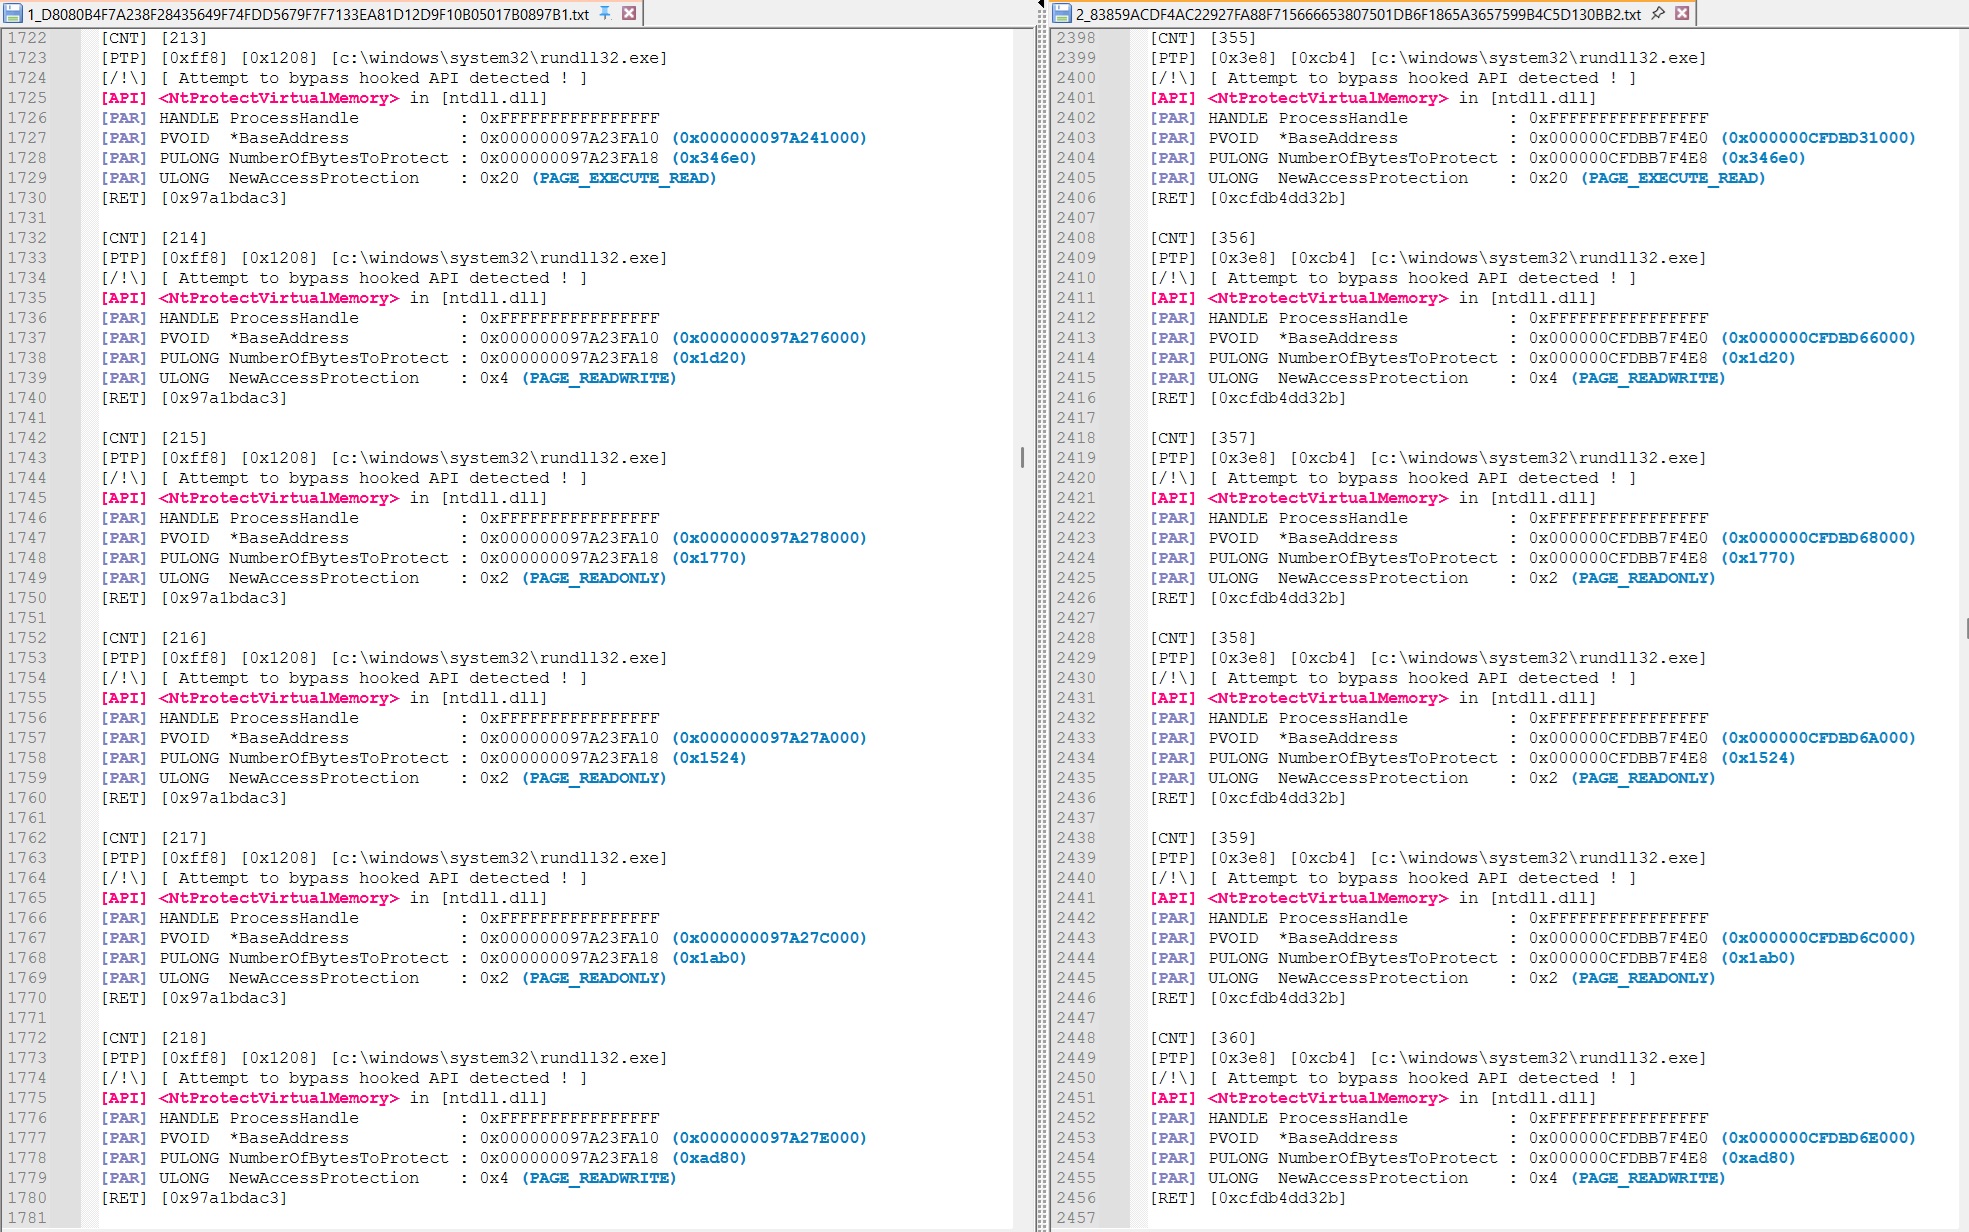Image resolution: width=1969 pixels, height=1232 pixels.
Task: Click the save-disk icon on the 2_83859ACD tab
Action: tap(1062, 13)
